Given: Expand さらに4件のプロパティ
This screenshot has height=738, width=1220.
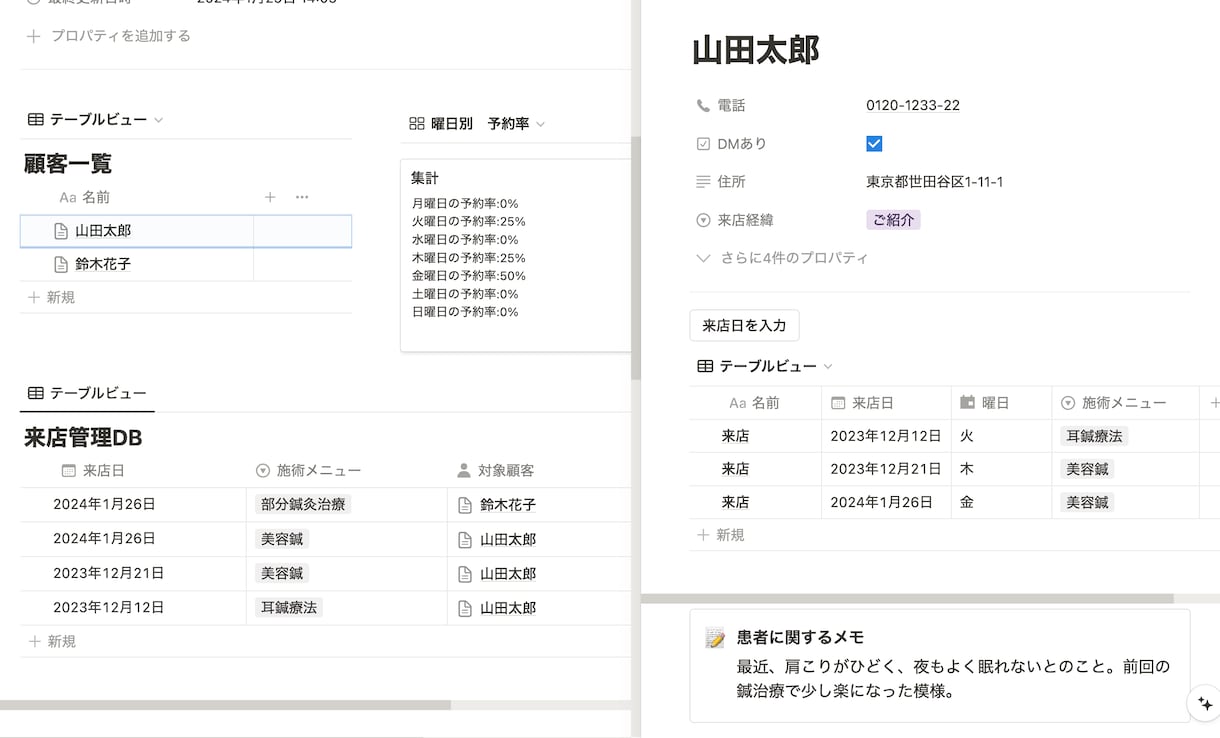Looking at the screenshot, I should click(782, 258).
